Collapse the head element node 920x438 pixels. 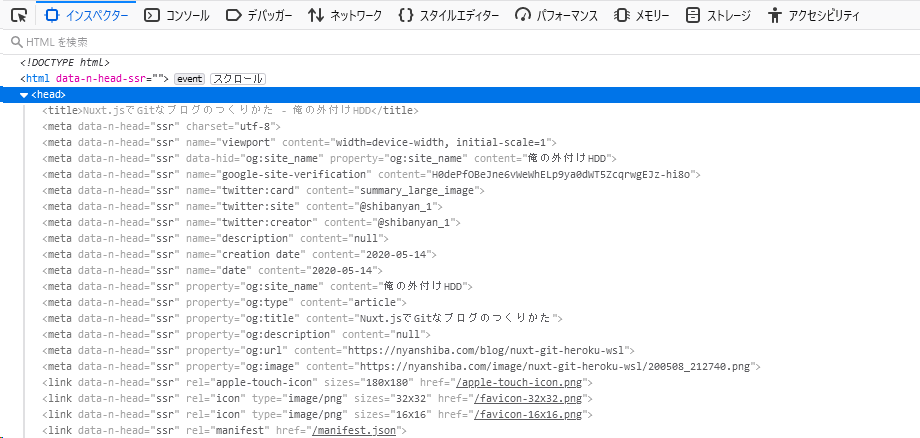(x=24, y=95)
